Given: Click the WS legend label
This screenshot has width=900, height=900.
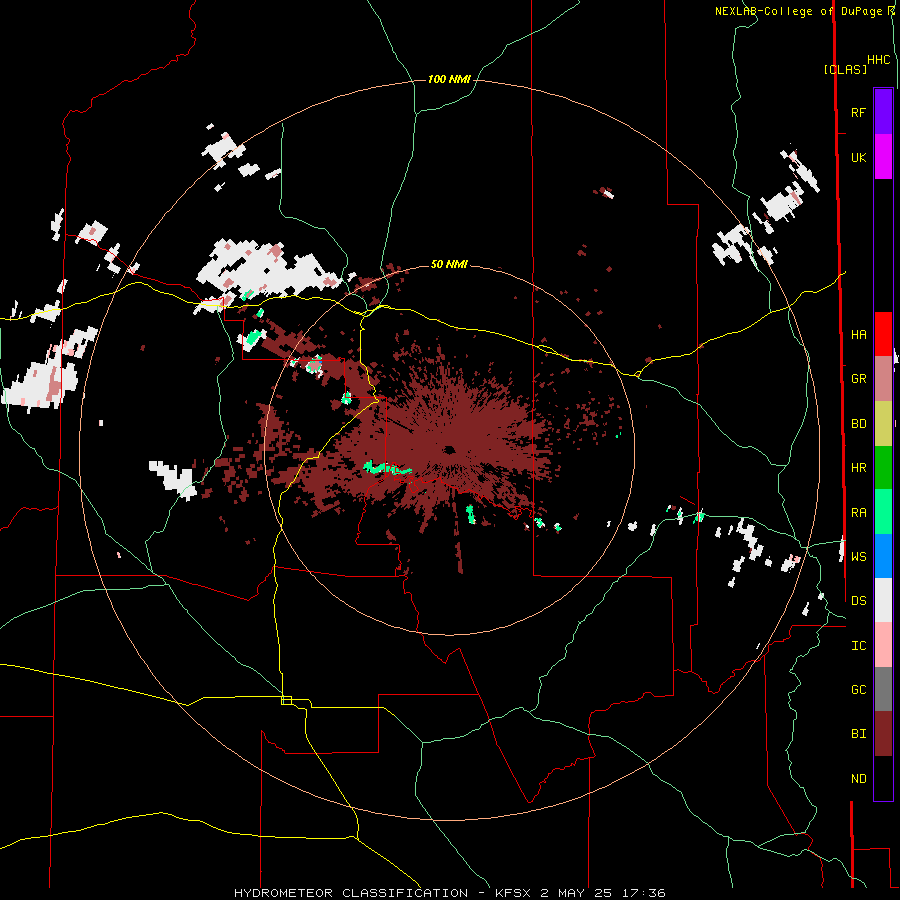Looking at the screenshot, I should 858,556.
